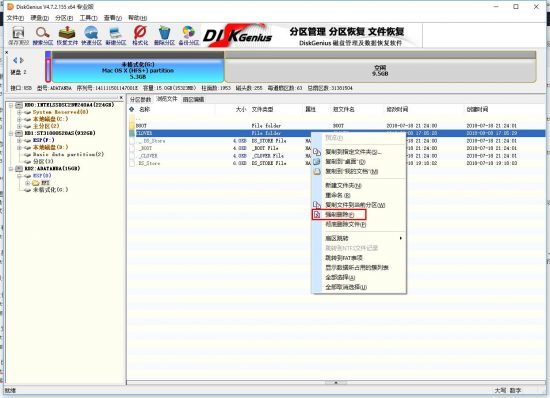
Task: Switch to the 分区参数 tab
Action: (140, 100)
